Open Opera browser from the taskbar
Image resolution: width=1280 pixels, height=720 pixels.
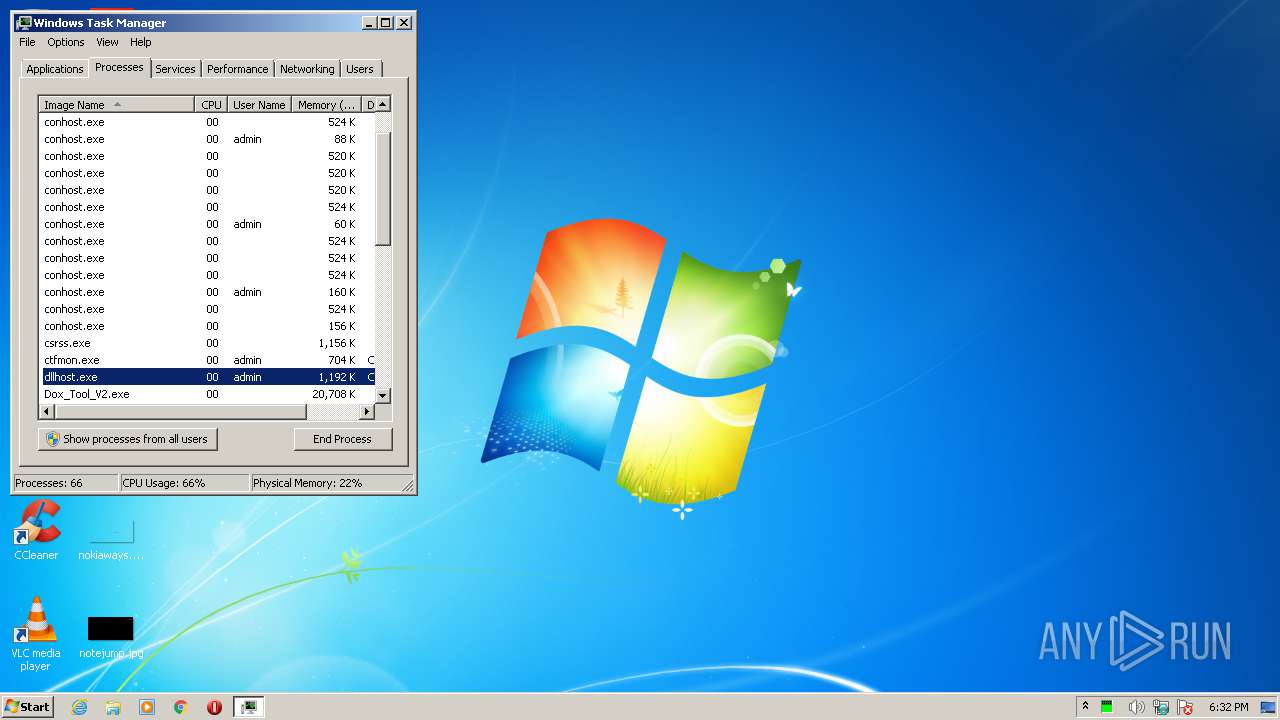214,707
